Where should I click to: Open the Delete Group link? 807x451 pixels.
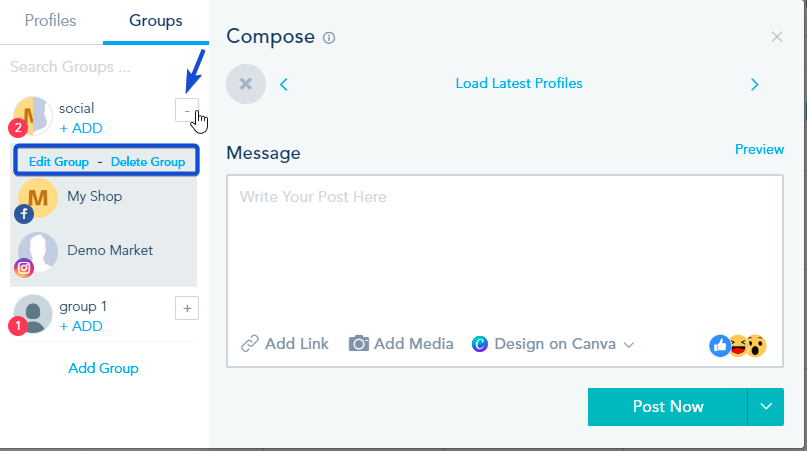[148, 162]
